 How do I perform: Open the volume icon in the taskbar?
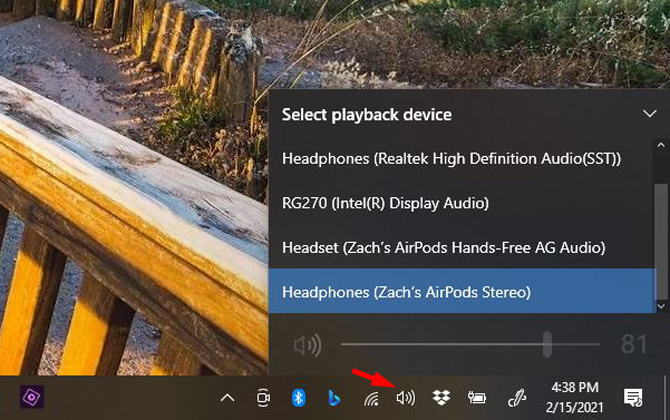tap(405, 398)
